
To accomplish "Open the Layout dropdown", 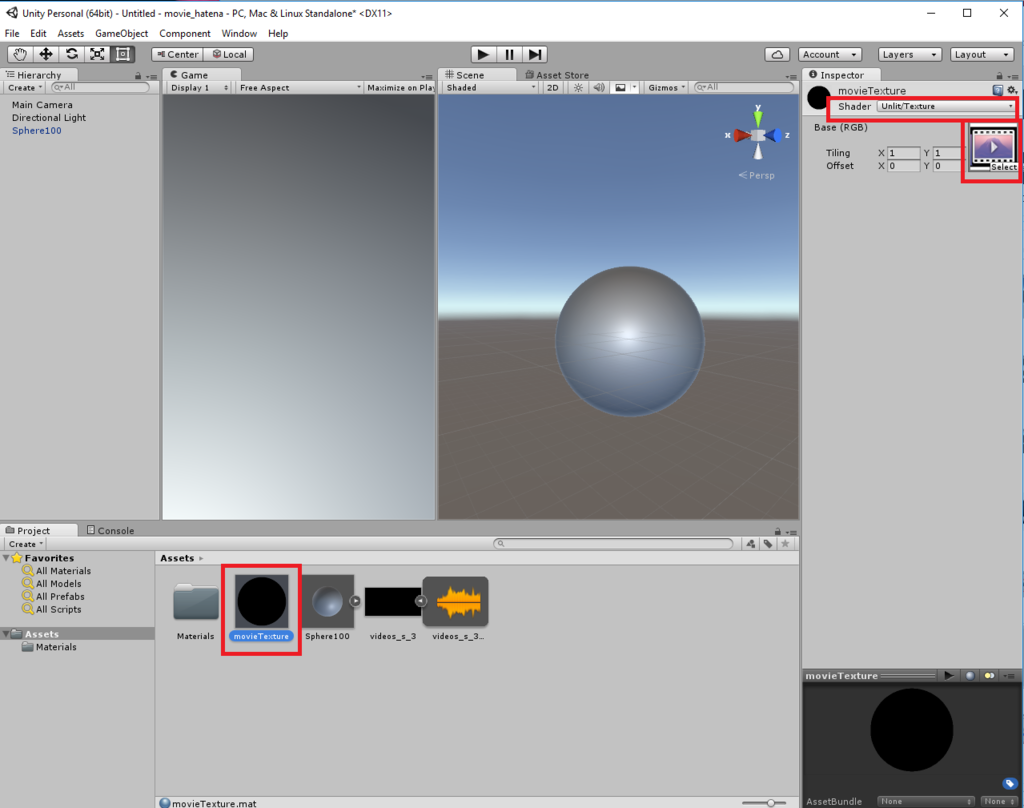I will [982, 54].
